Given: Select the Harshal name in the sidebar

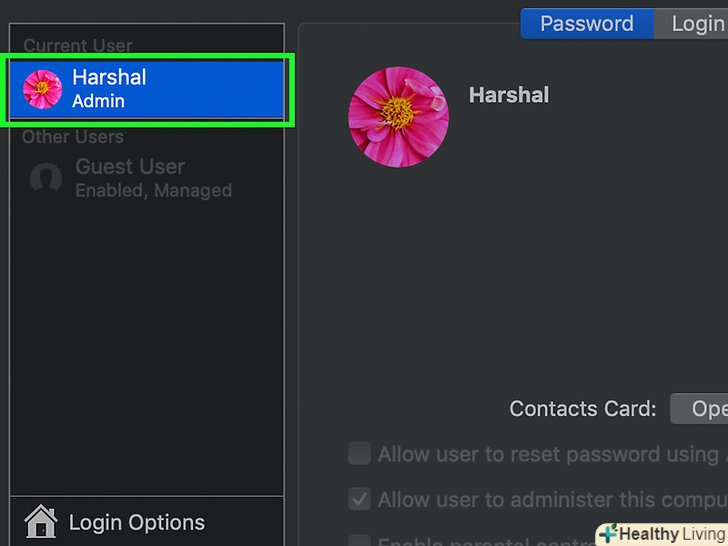Looking at the screenshot, I should (109, 77).
